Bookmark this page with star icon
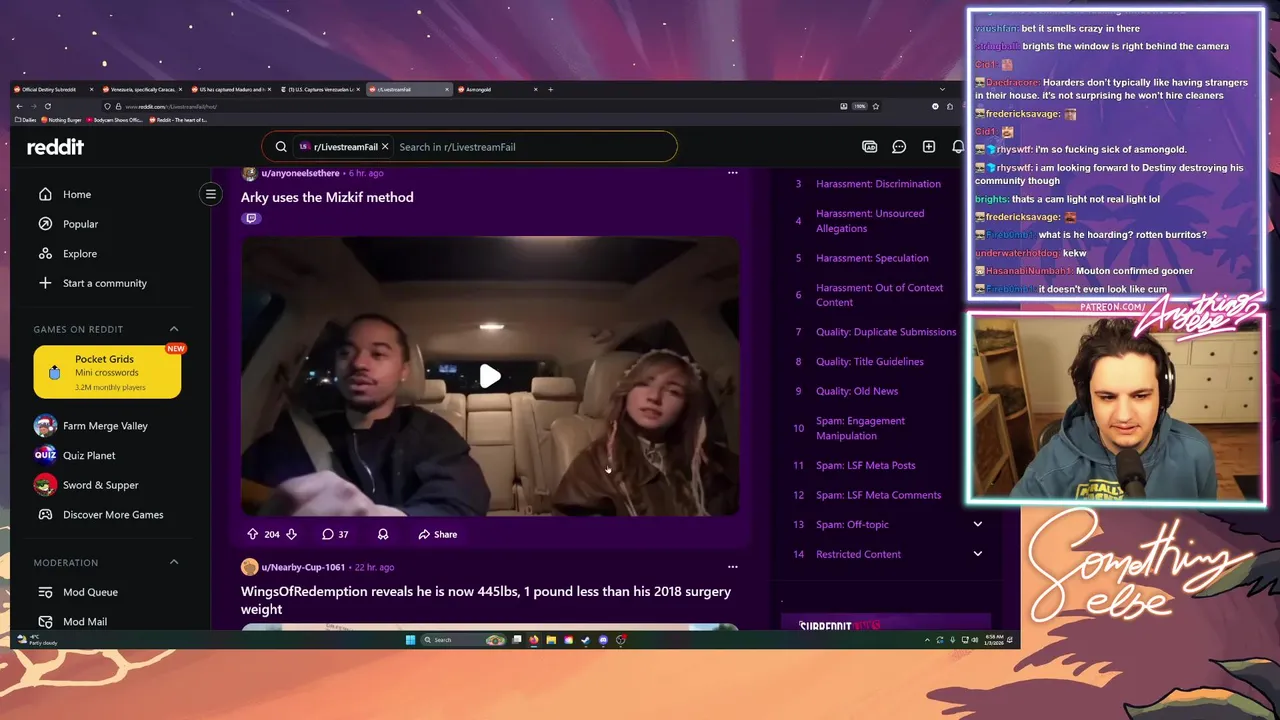 (x=876, y=106)
